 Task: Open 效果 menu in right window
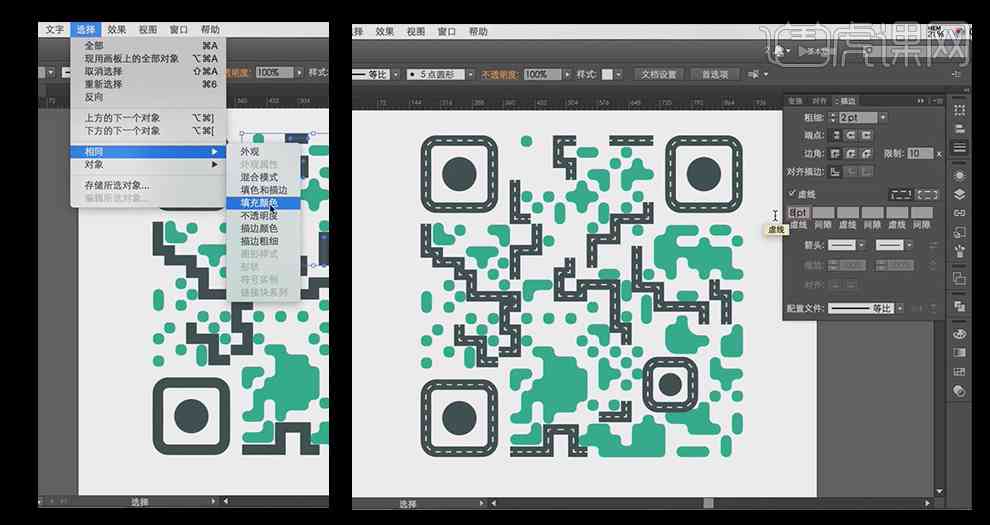[x=385, y=31]
